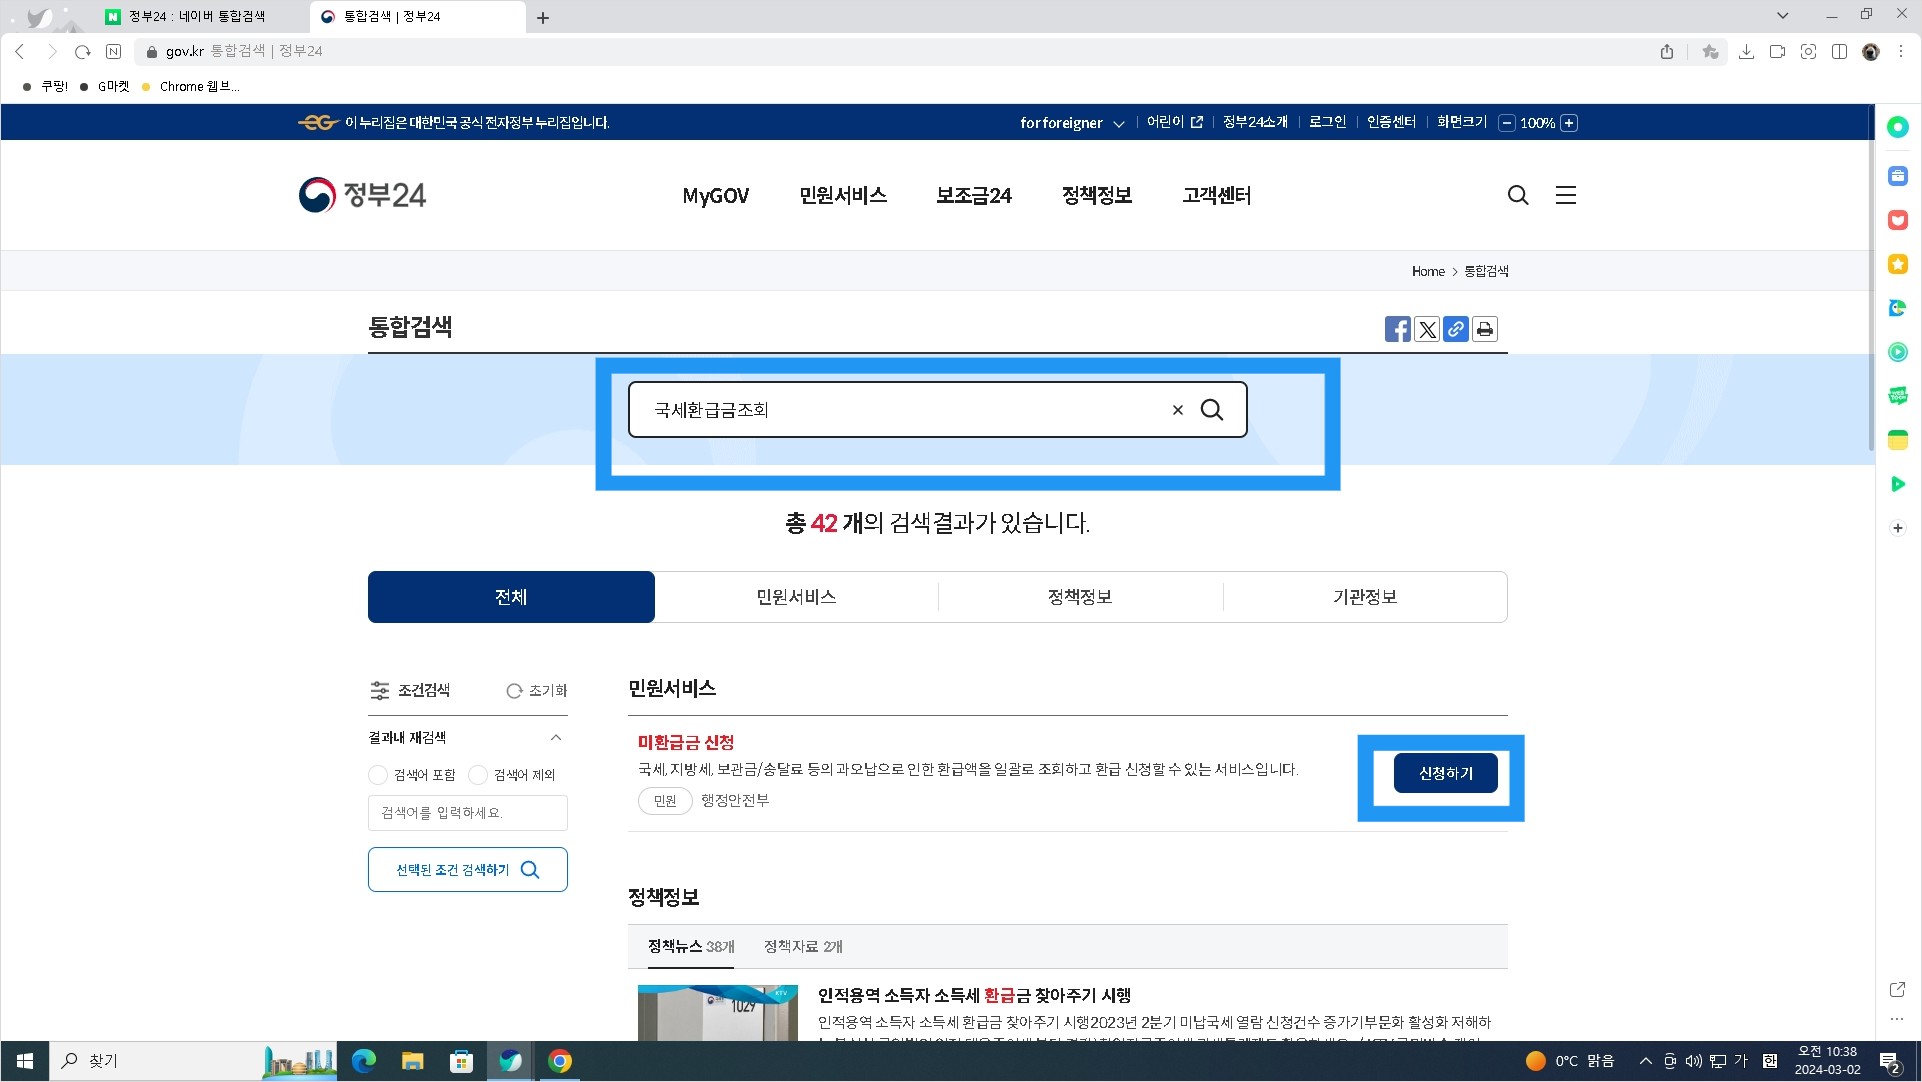Open the hamburger menu next to the search icon
The height and width of the screenshot is (1082, 1922).
coord(1564,195)
